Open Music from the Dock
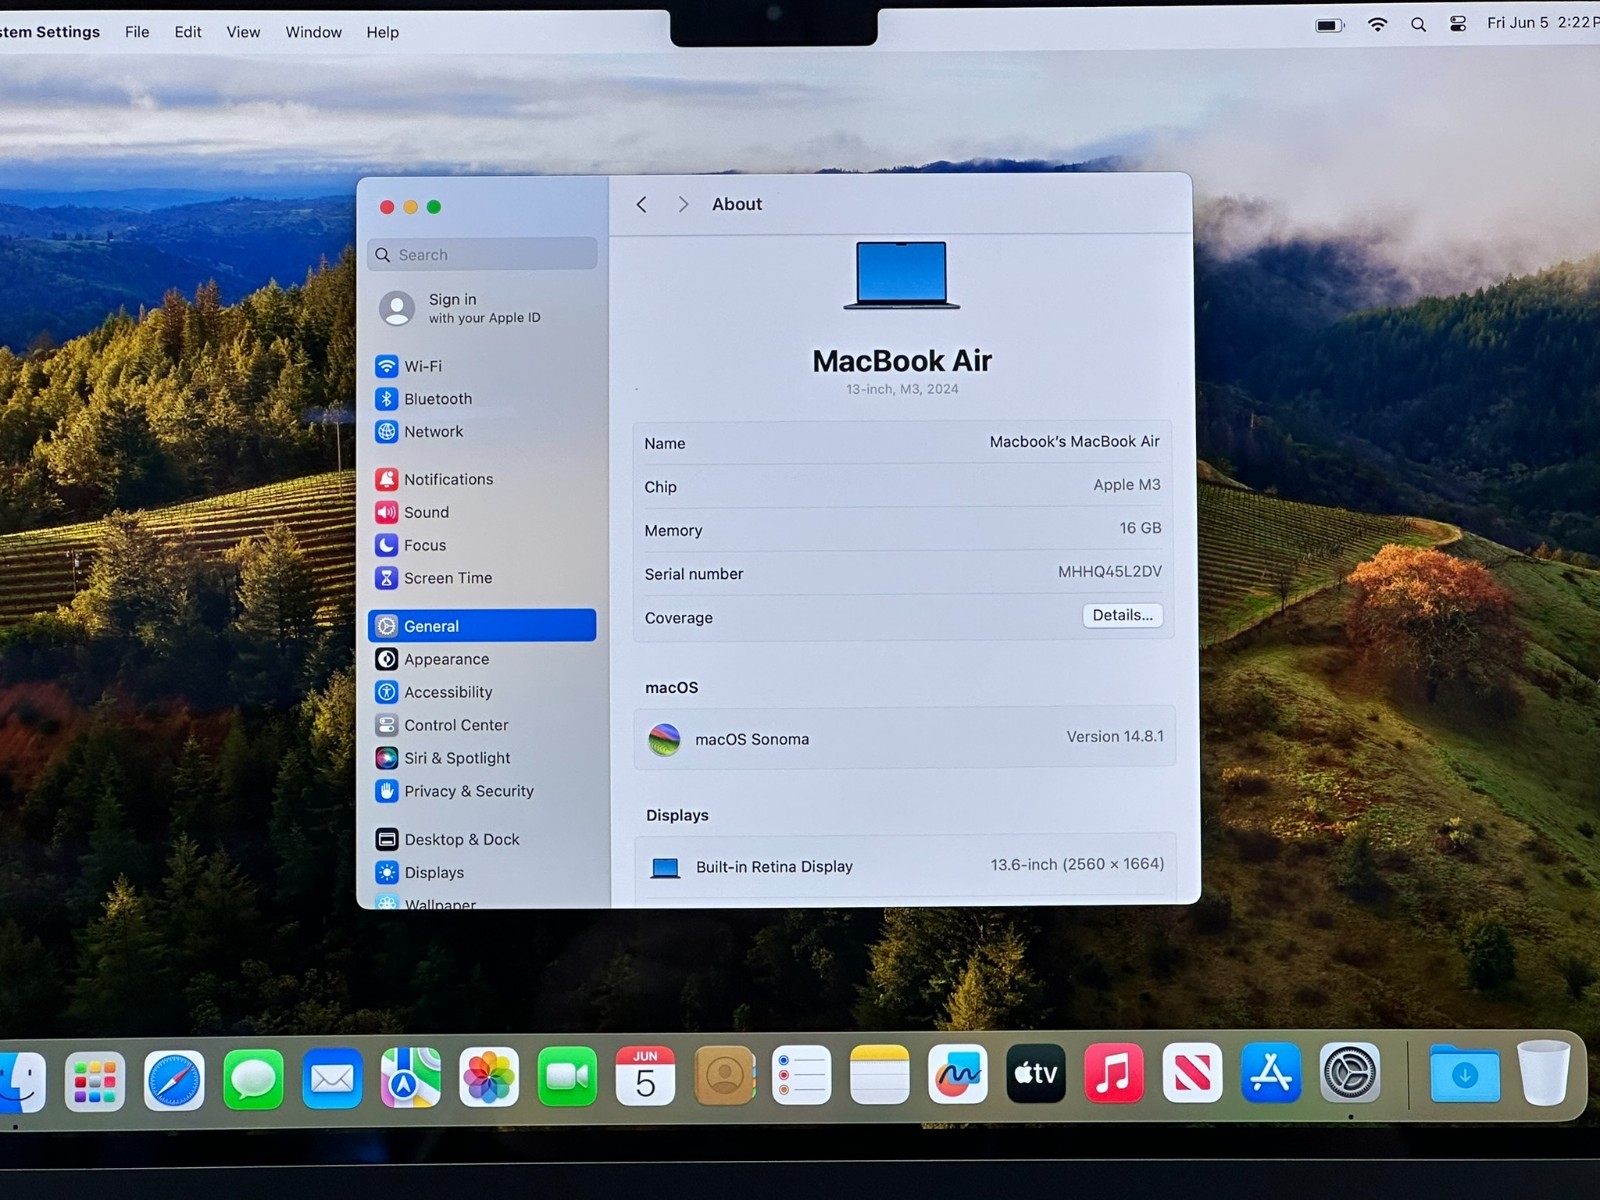This screenshot has width=1600, height=1200. [x=1114, y=1074]
